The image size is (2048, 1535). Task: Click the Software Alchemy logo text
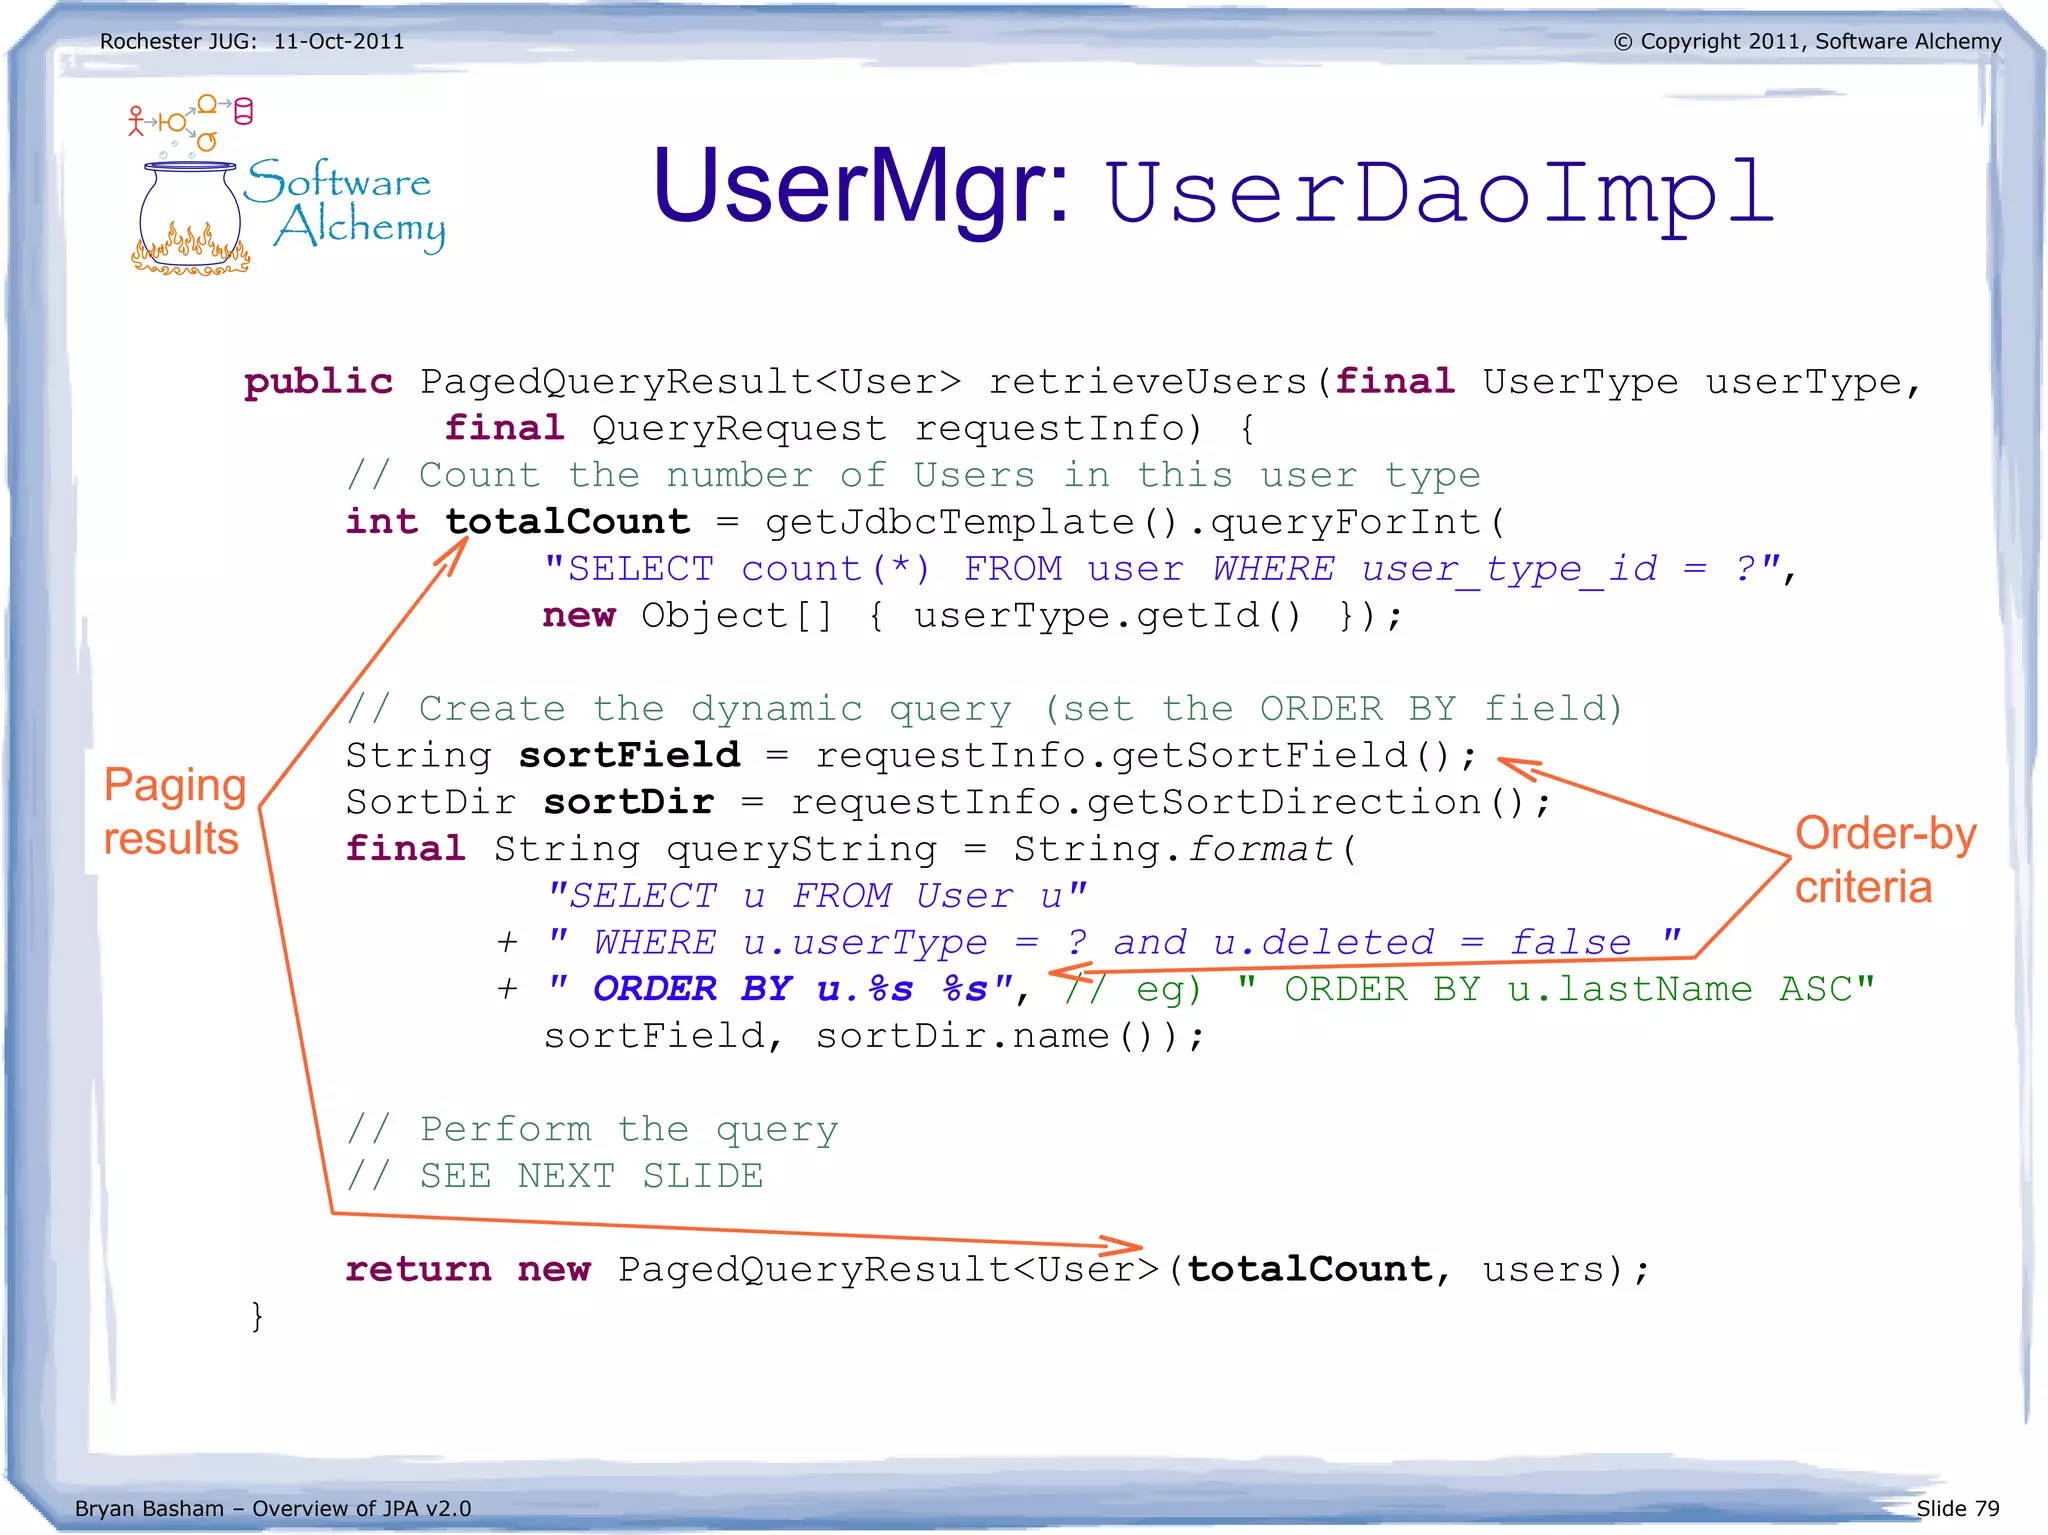pyautogui.click(x=345, y=205)
